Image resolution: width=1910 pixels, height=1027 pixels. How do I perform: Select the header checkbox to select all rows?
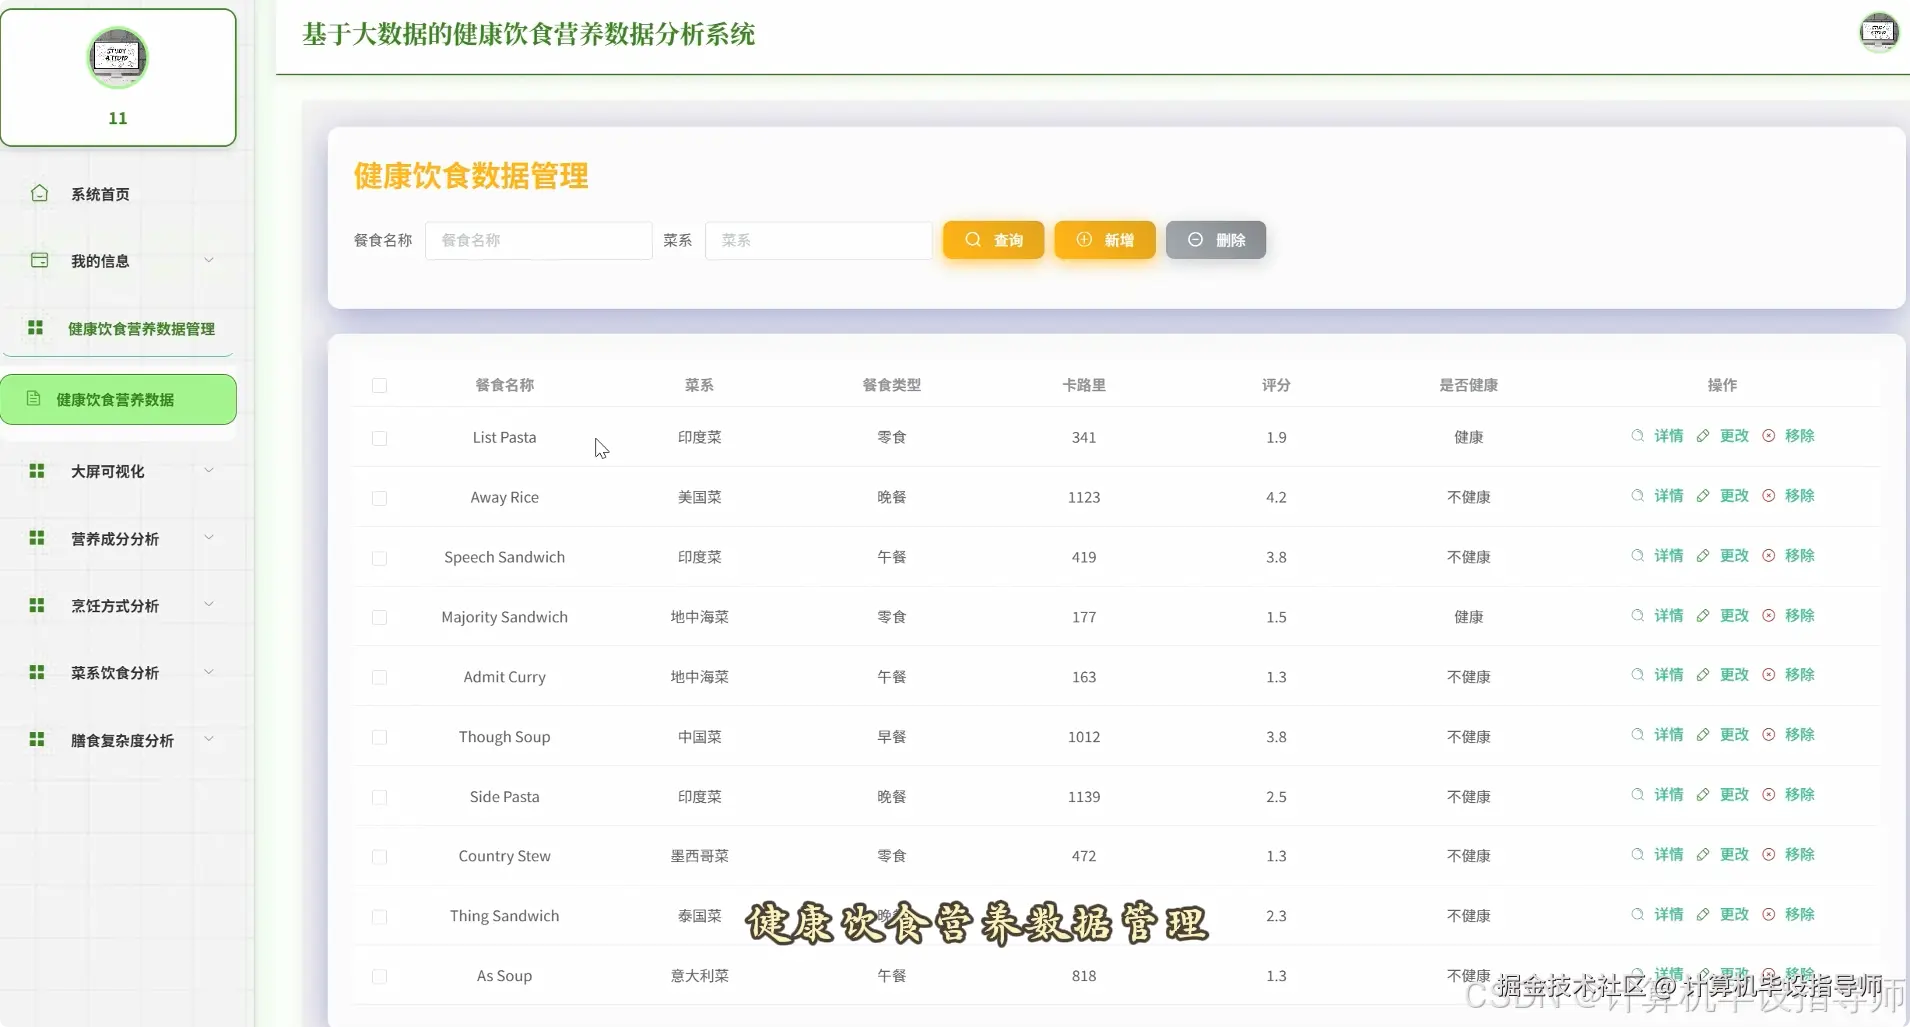pos(379,386)
